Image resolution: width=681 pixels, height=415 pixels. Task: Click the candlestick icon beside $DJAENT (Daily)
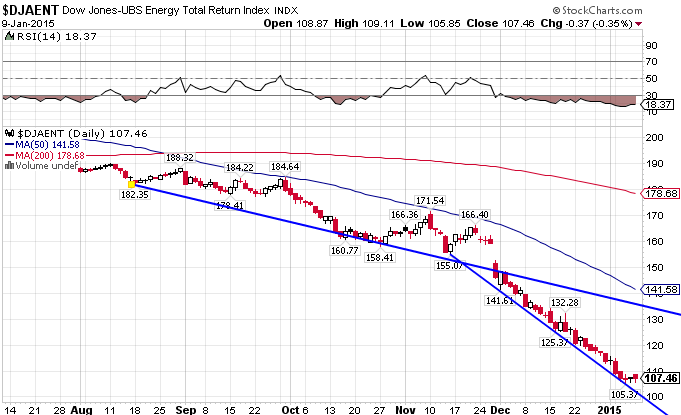(10, 133)
